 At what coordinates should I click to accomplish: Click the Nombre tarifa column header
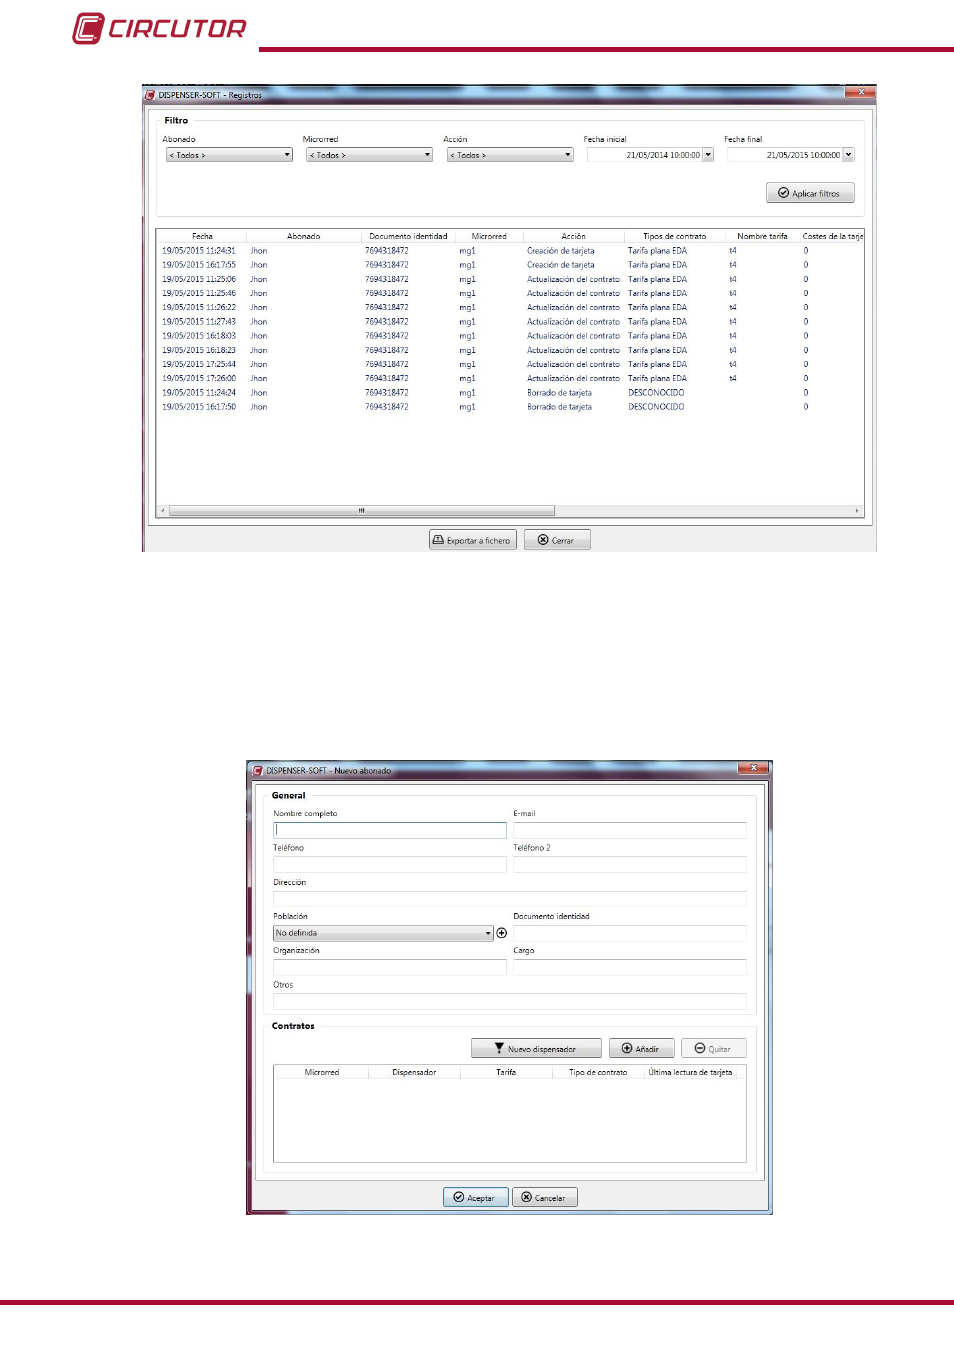762,237
